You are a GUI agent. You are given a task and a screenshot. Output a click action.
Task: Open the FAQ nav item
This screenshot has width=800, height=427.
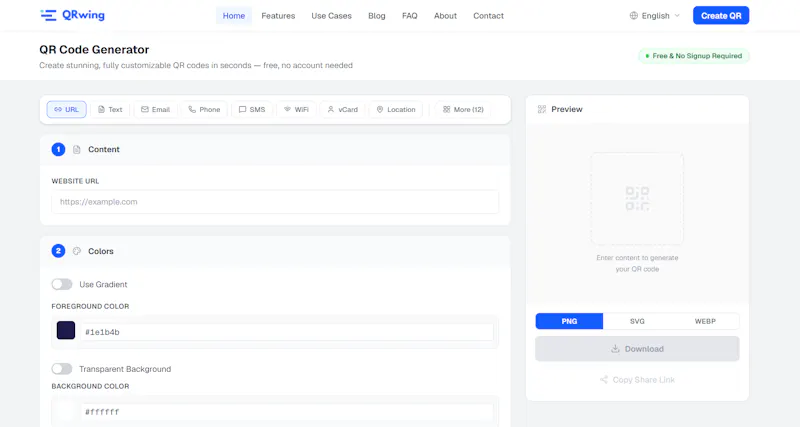click(410, 16)
